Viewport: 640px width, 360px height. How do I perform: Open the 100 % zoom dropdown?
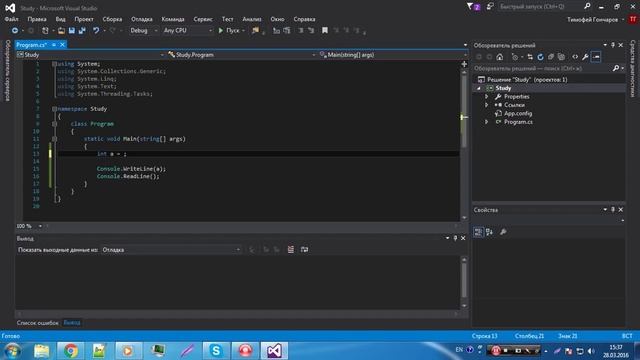(x=29, y=226)
